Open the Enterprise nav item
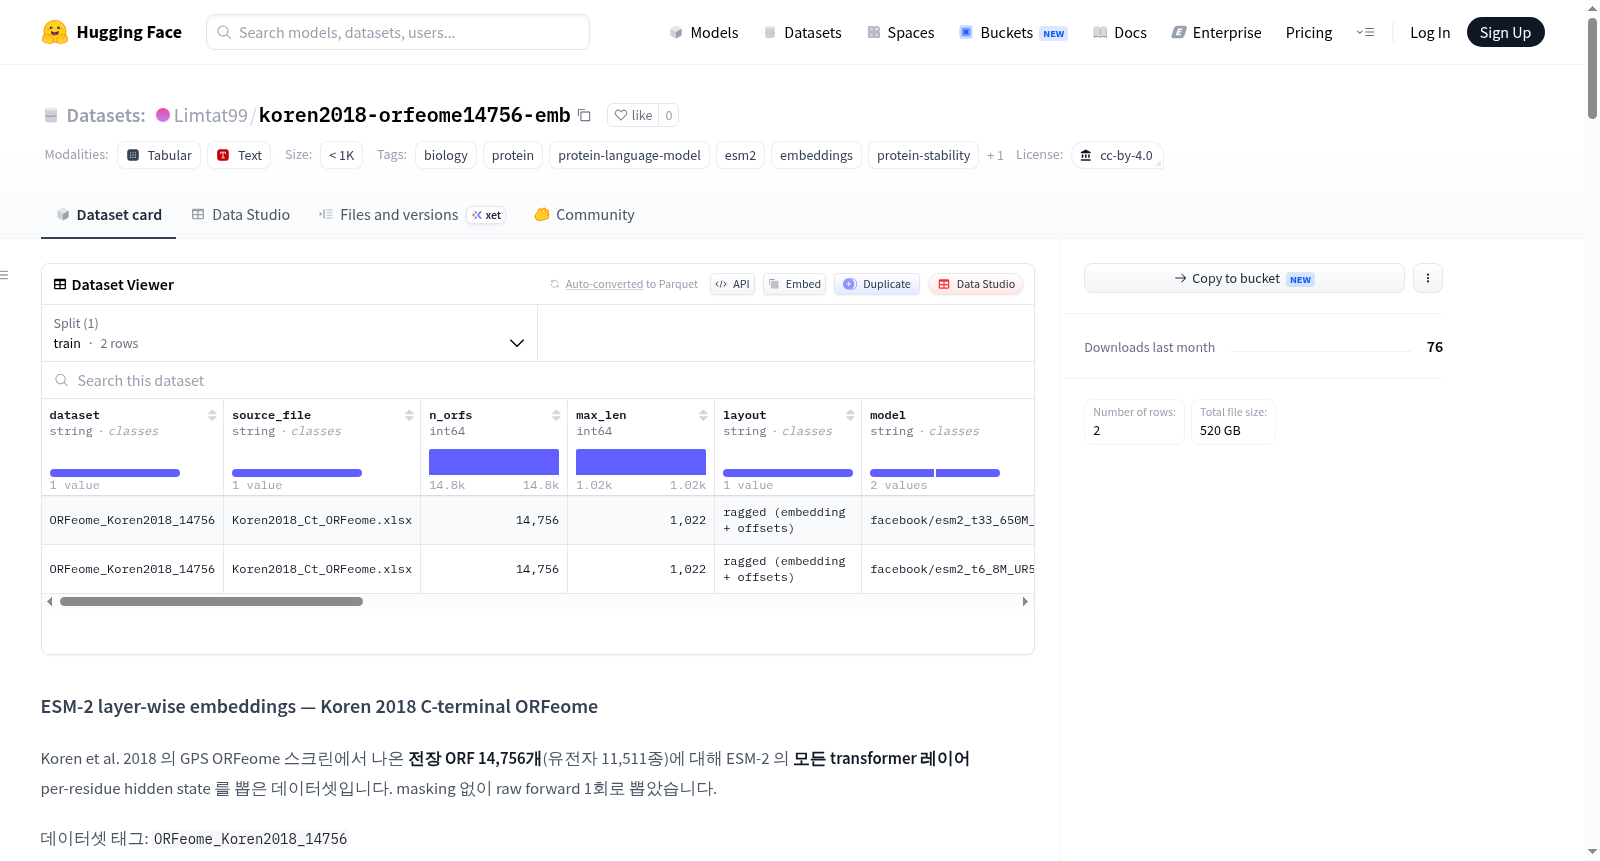The height and width of the screenshot is (861, 1600). click(1216, 32)
